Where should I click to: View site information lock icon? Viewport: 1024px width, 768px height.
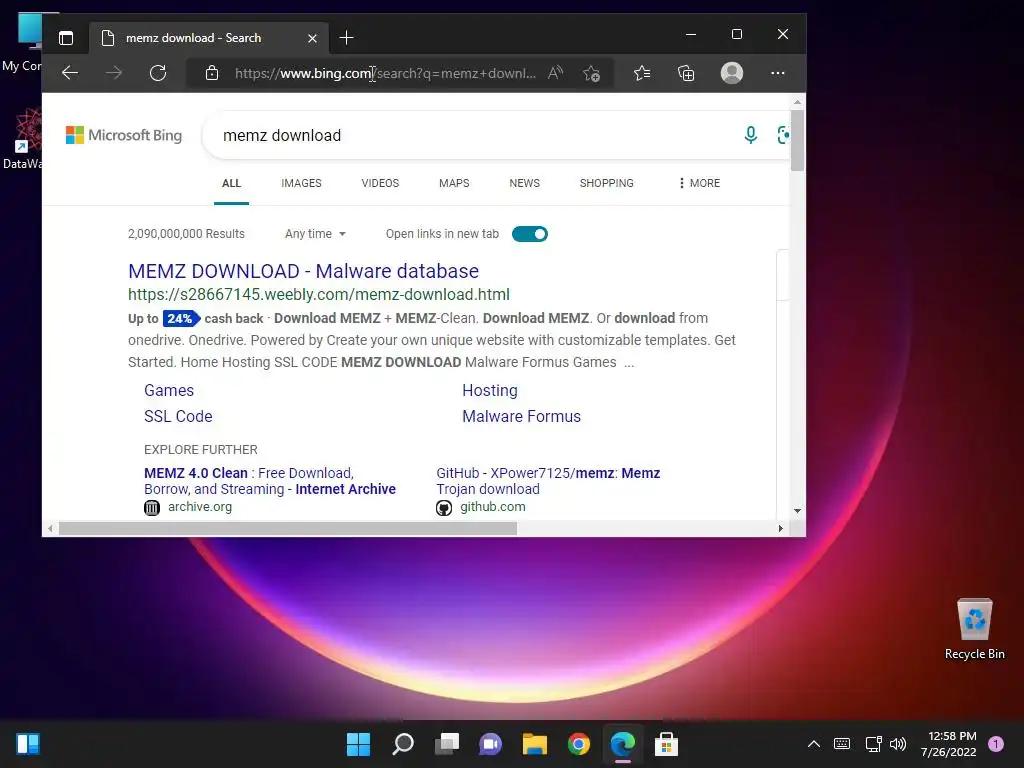pyautogui.click(x=212, y=73)
